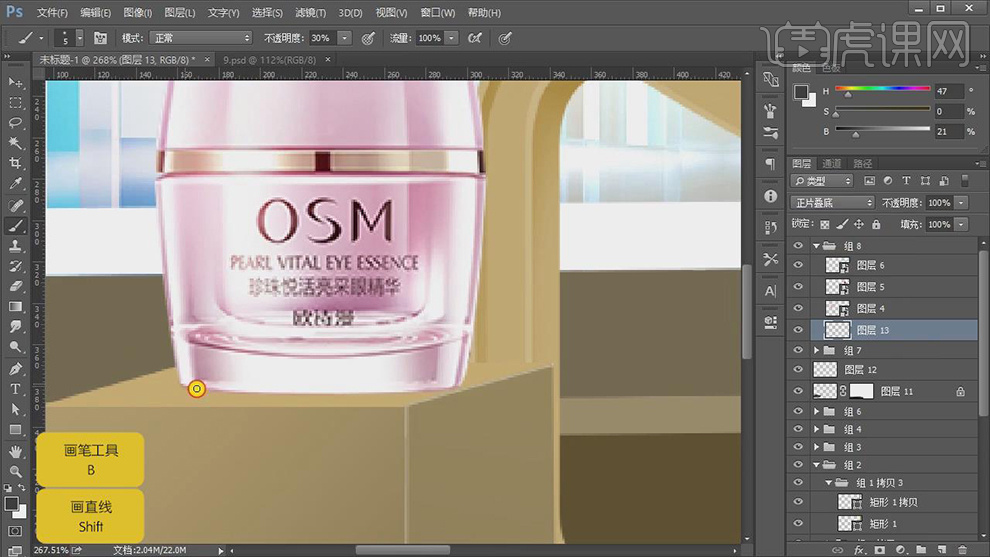Select the Hand tool
The image size is (990, 557).
15,451
